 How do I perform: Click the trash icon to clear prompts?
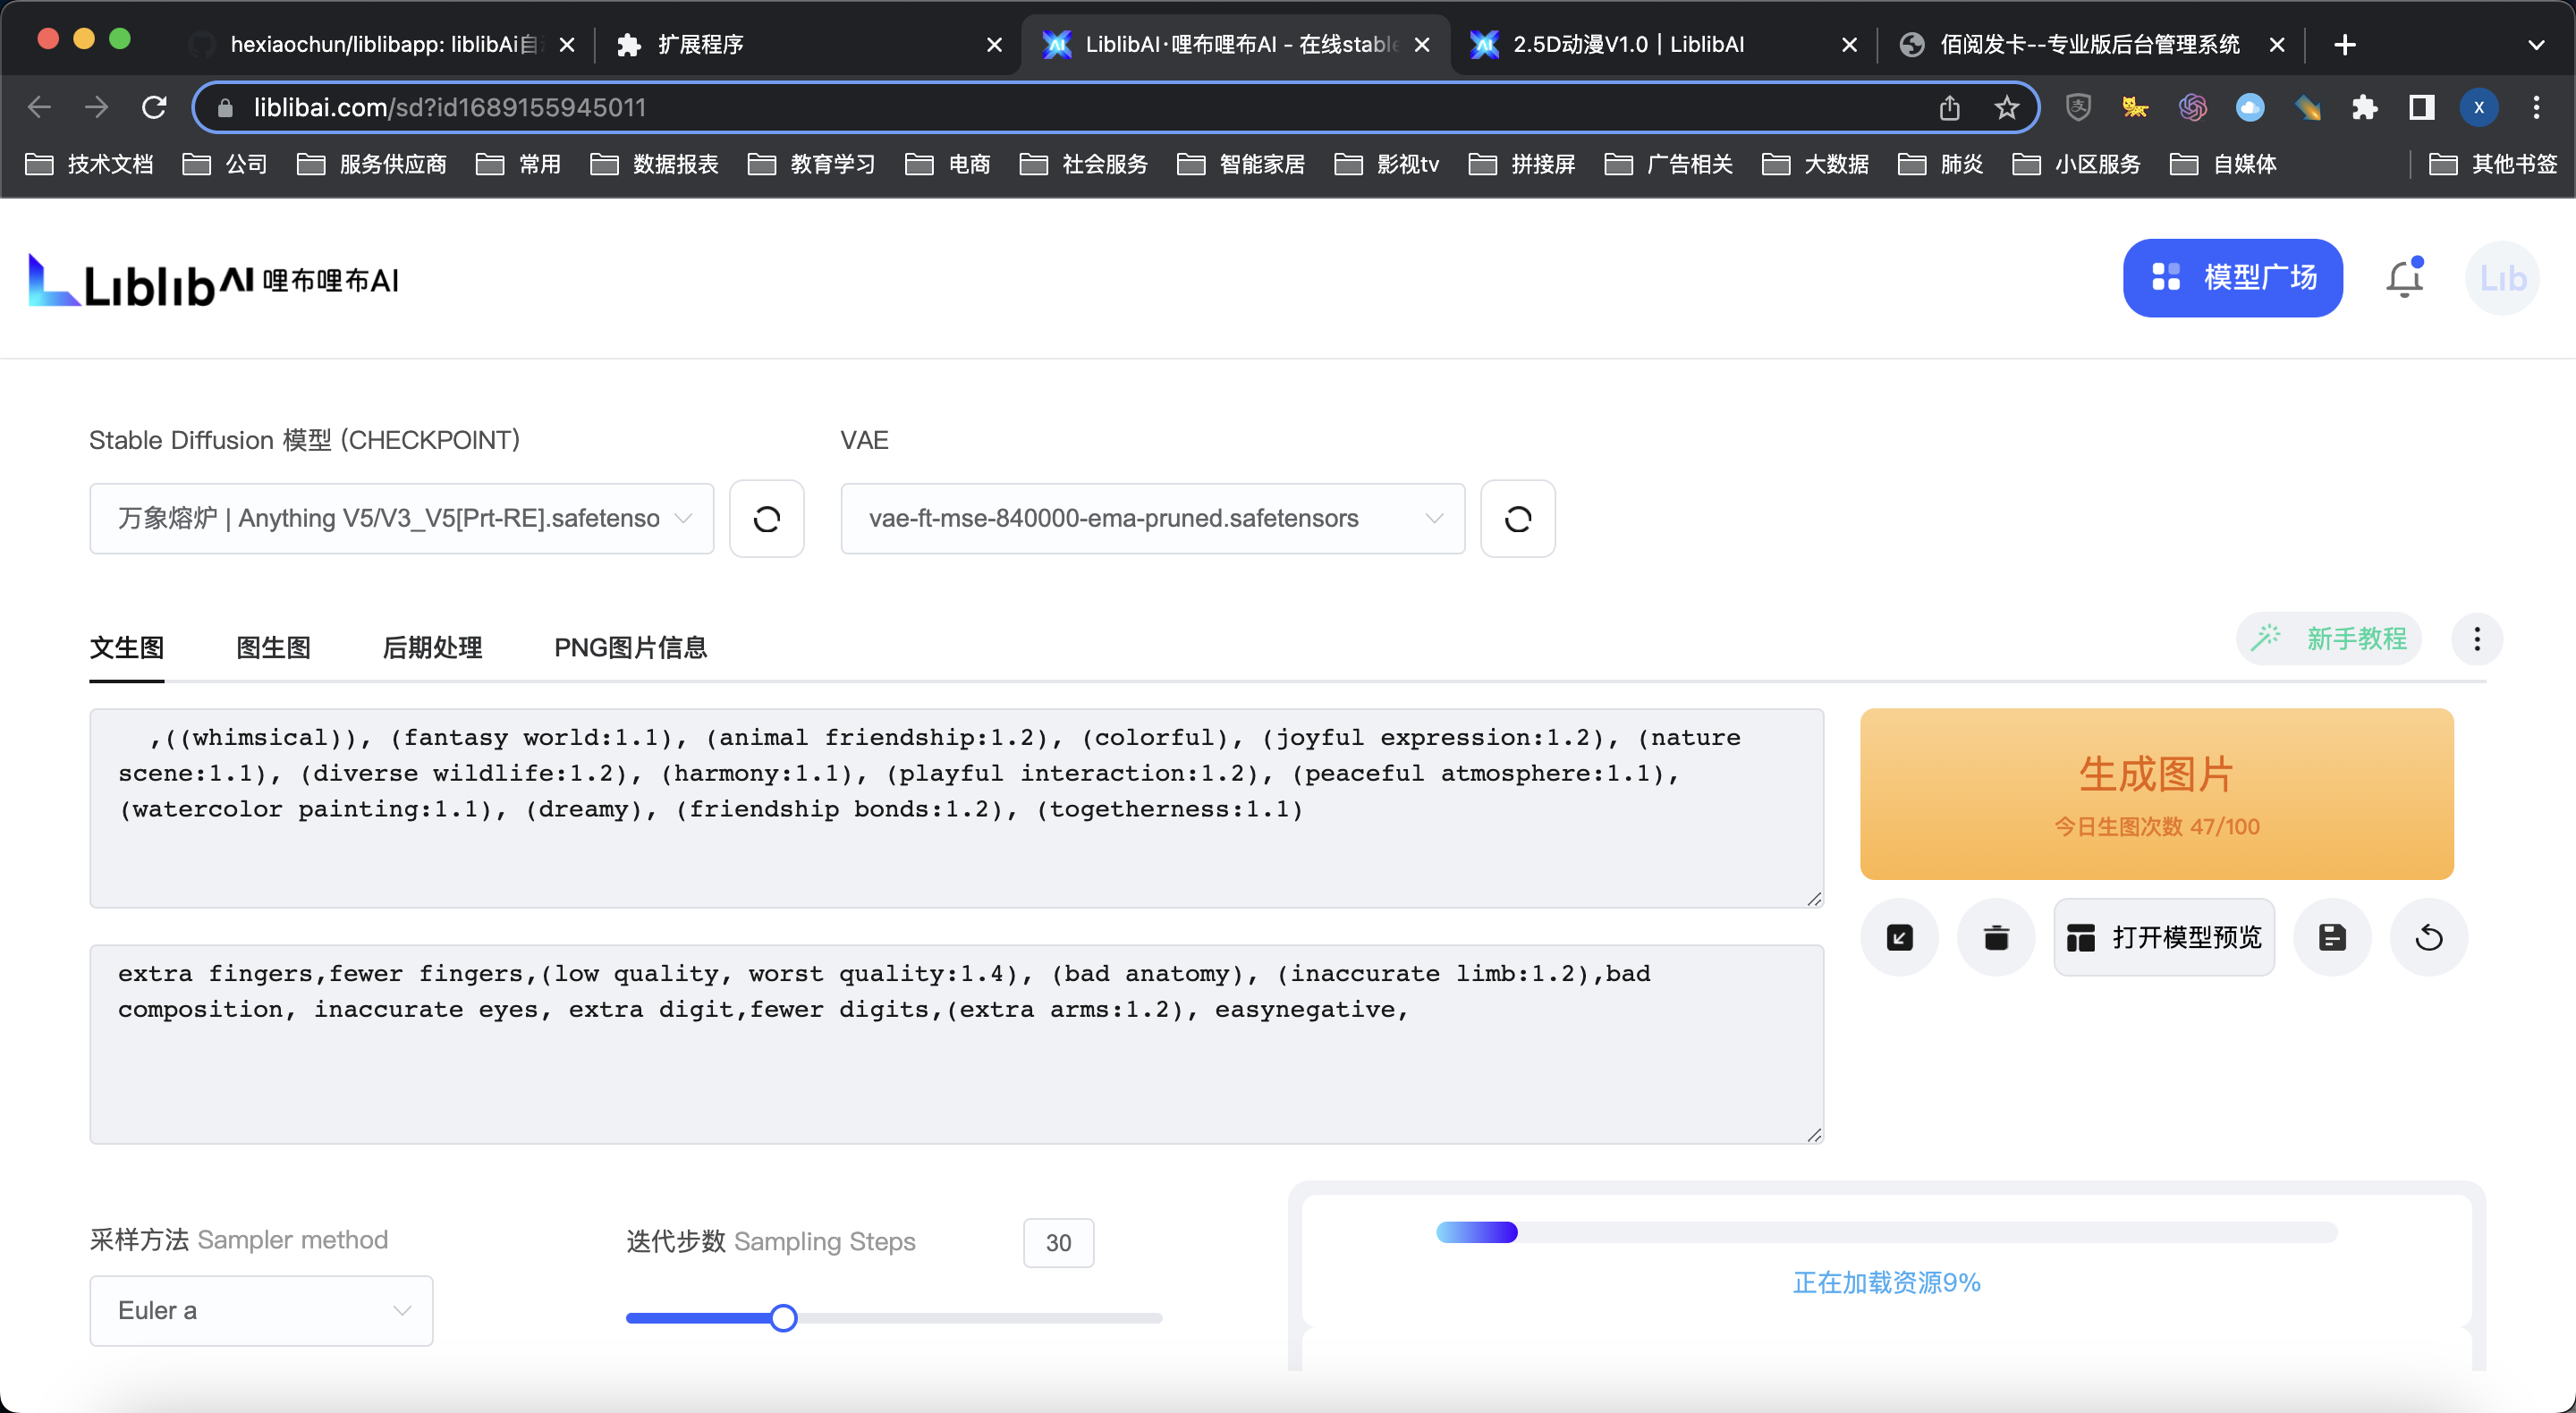[1996, 937]
